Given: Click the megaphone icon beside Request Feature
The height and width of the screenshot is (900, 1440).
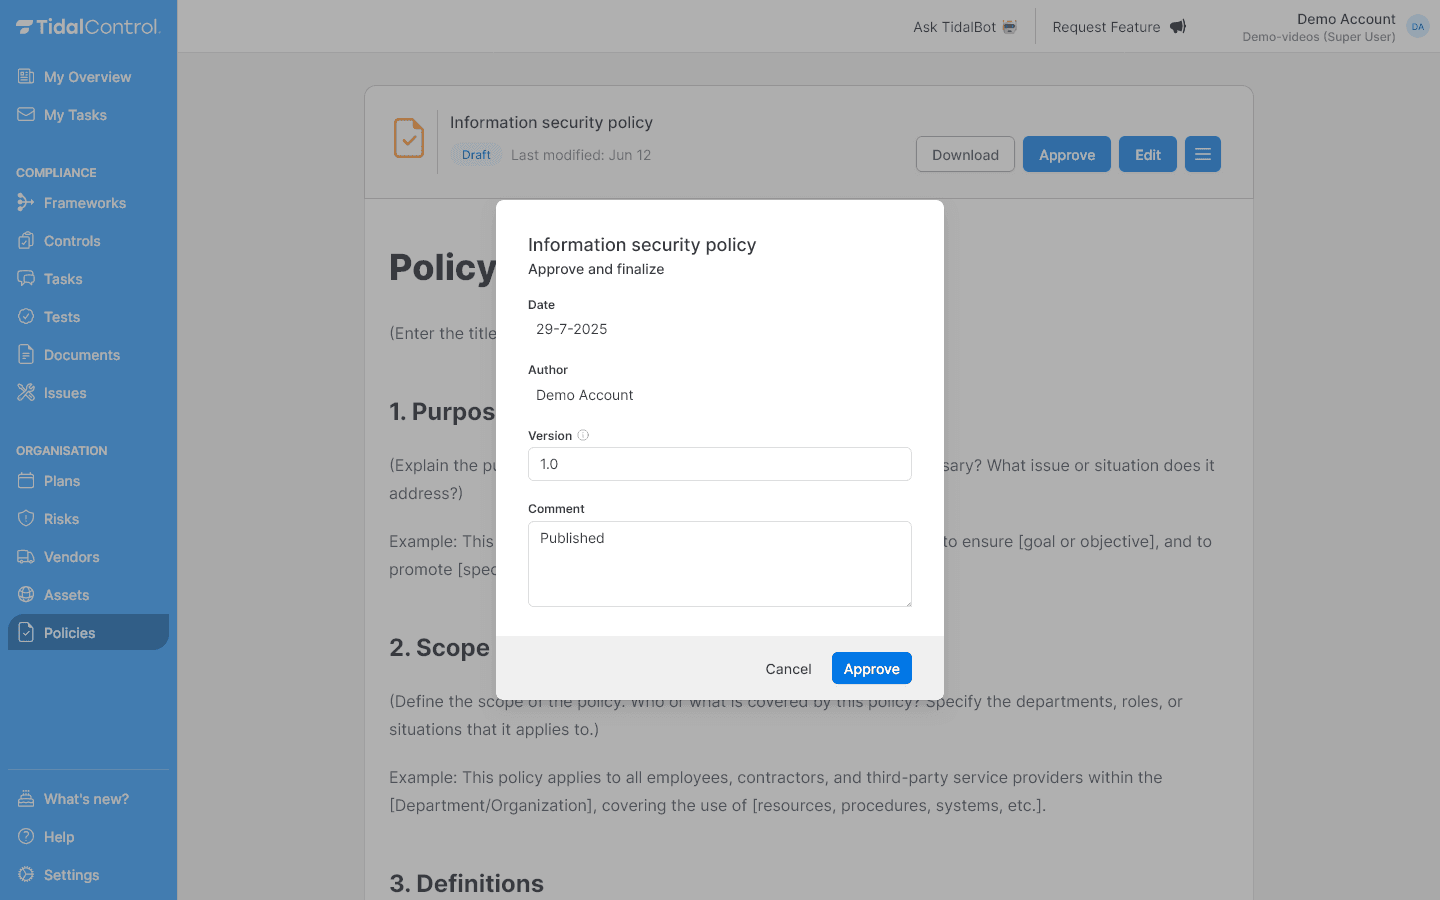Looking at the screenshot, I should (1177, 26).
